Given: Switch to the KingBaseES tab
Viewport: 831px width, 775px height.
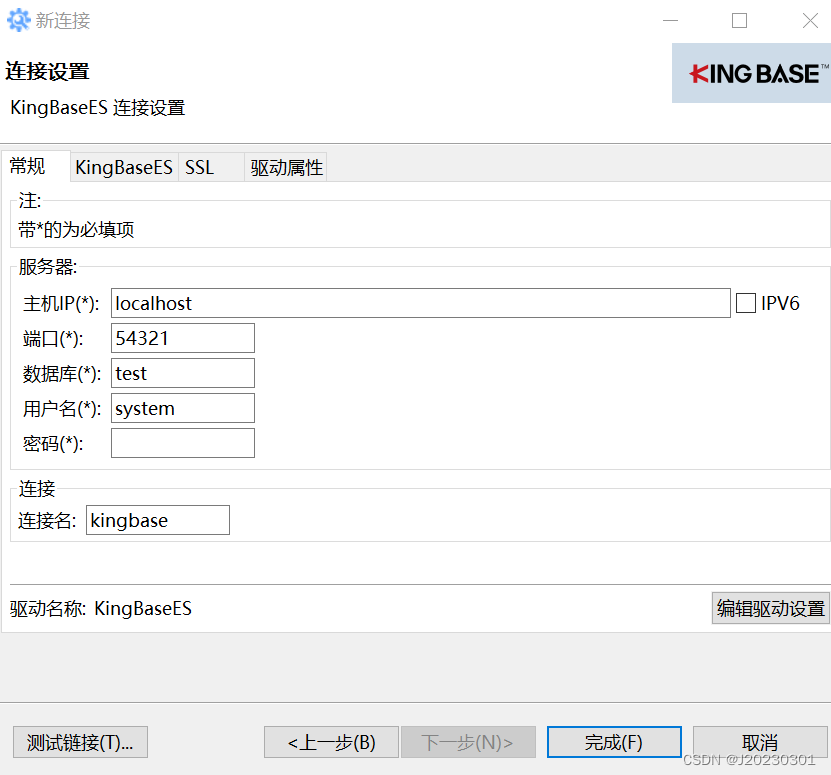Looking at the screenshot, I should click(123, 167).
